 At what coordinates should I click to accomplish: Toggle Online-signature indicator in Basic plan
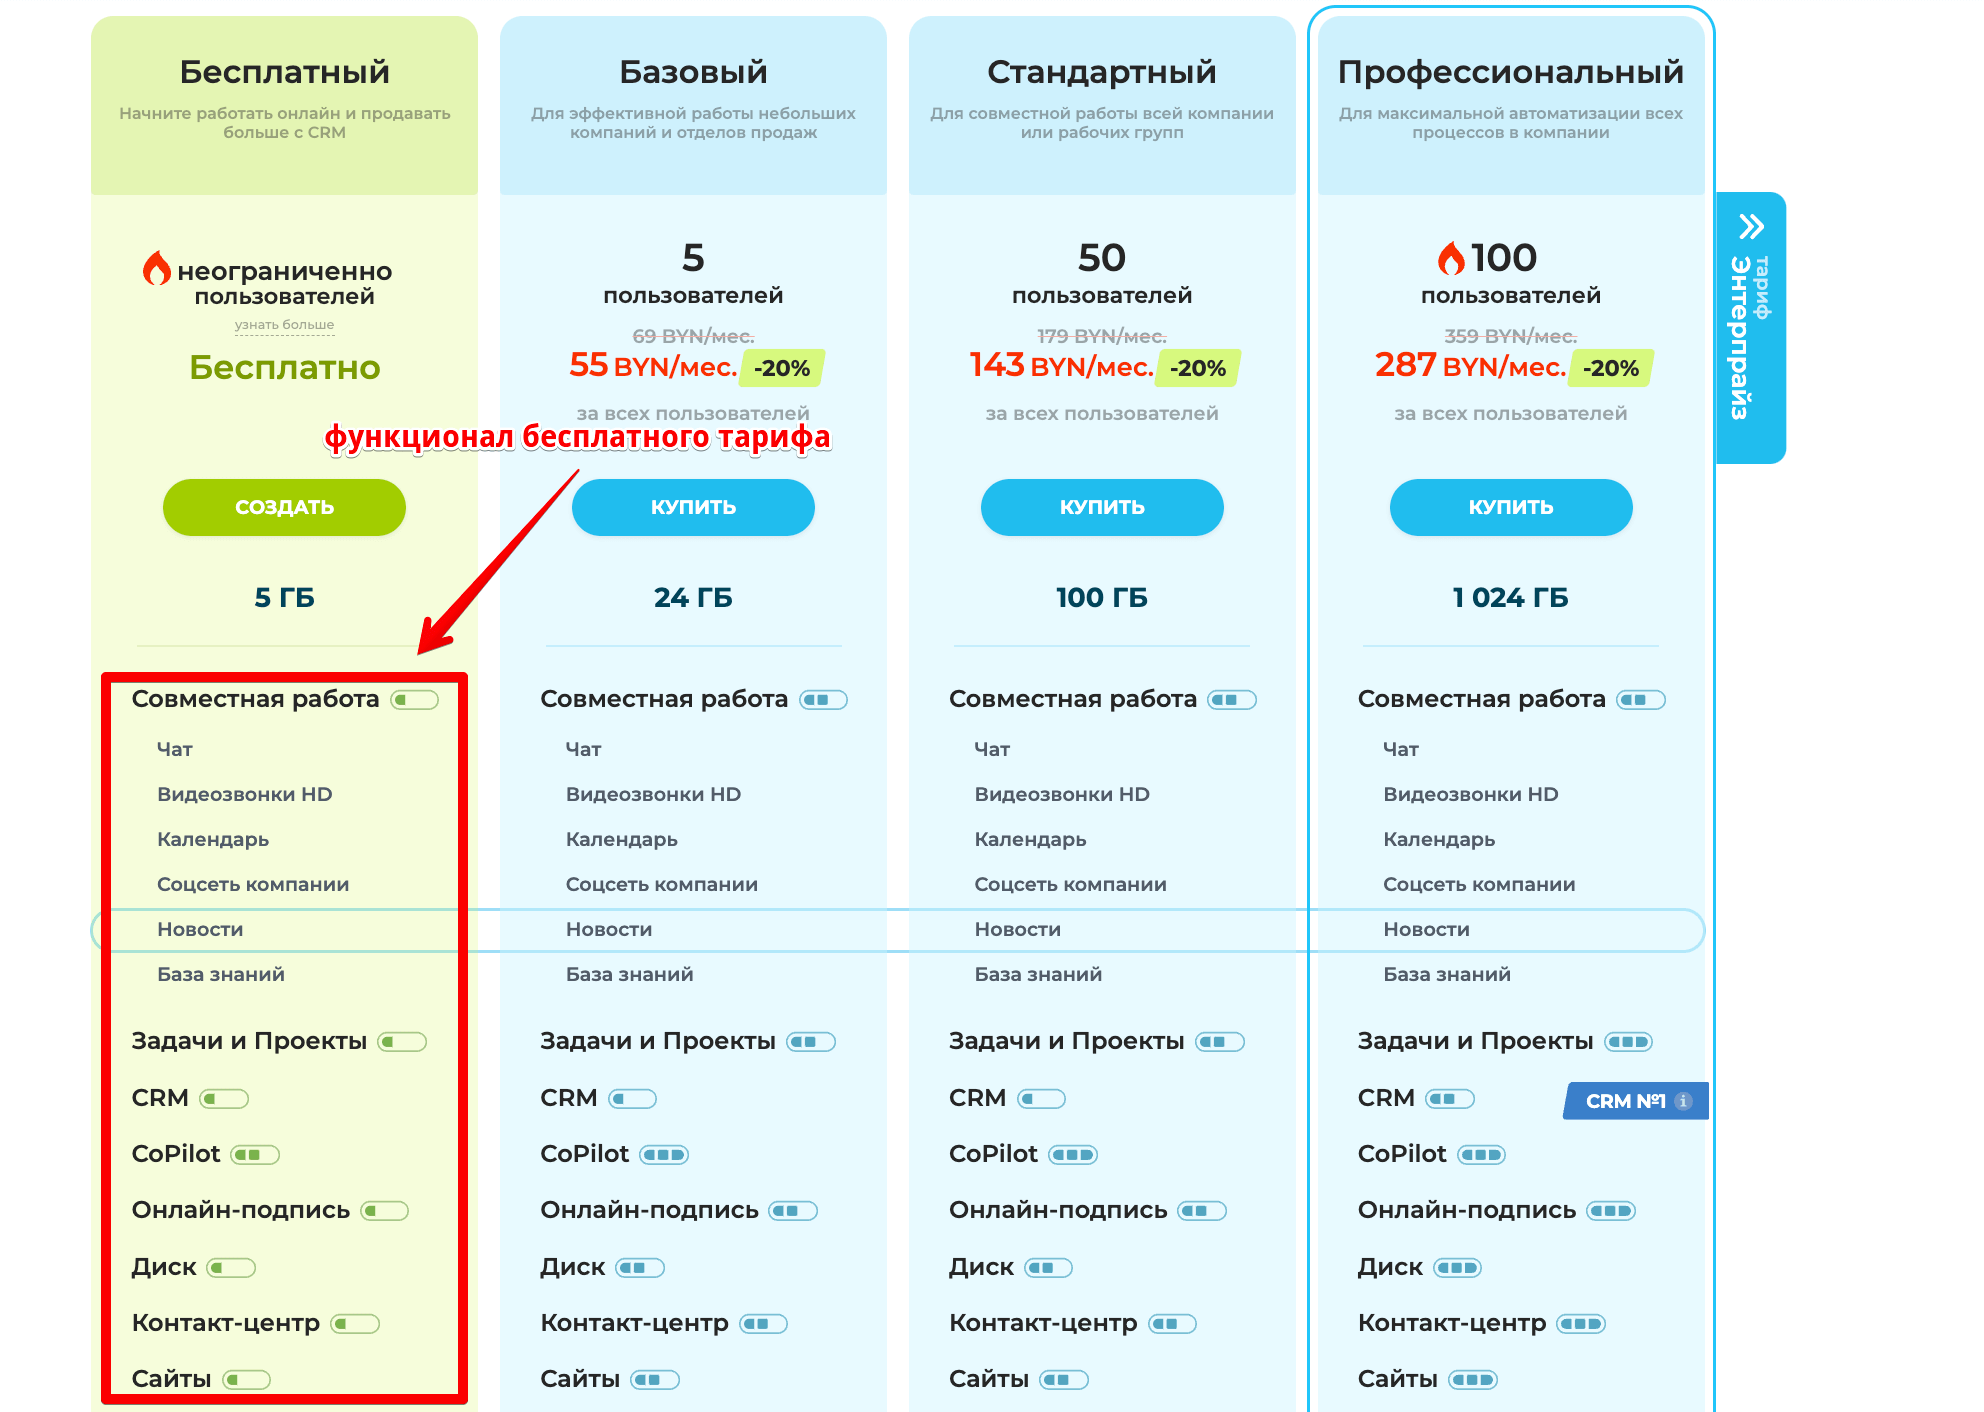pyautogui.click(x=793, y=1211)
